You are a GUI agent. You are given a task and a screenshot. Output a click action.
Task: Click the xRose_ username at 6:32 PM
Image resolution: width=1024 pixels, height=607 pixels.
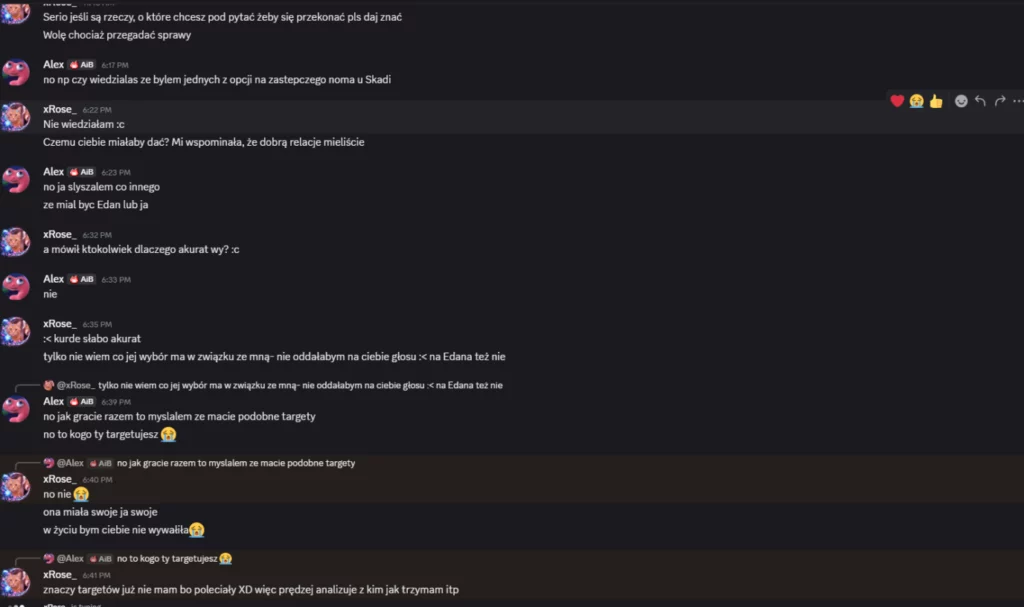coord(59,234)
